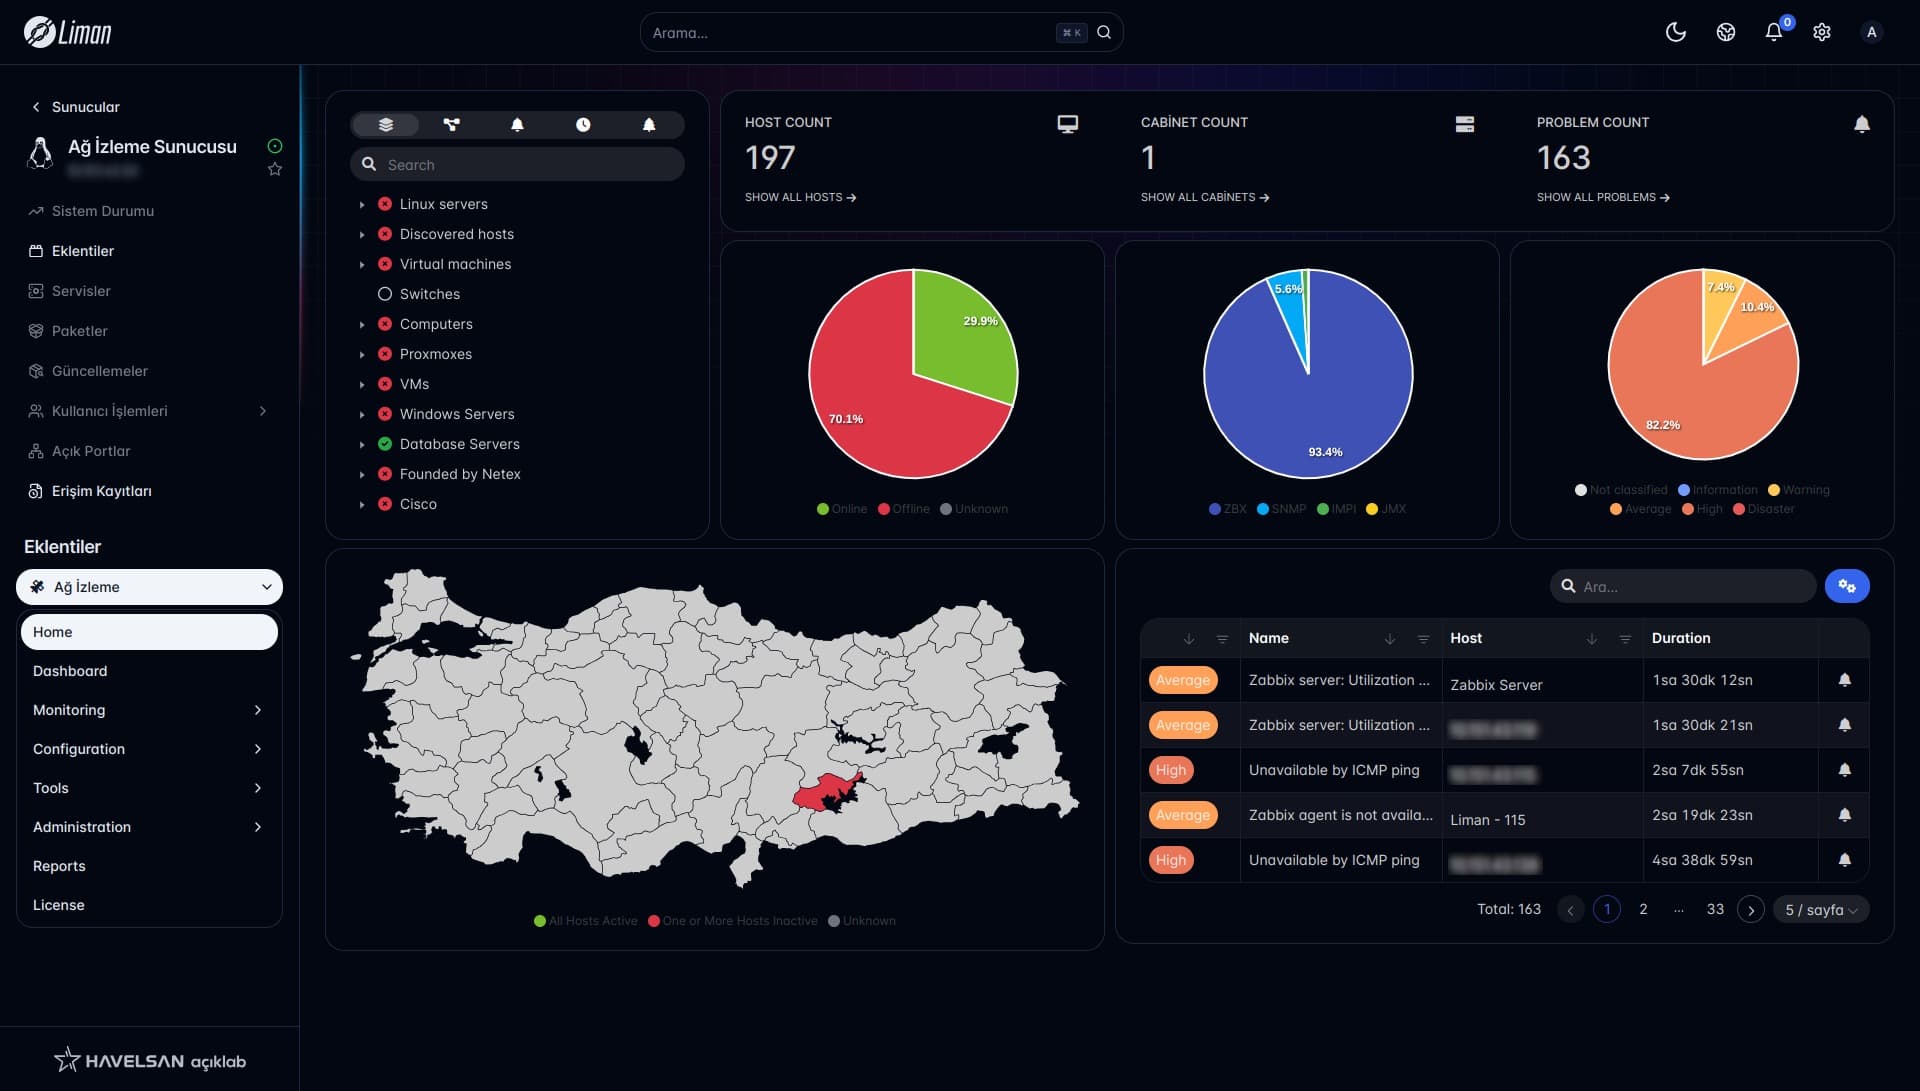Click the green status icon on Database Servers
Image resolution: width=1920 pixels, height=1091 pixels.
pyautogui.click(x=385, y=444)
